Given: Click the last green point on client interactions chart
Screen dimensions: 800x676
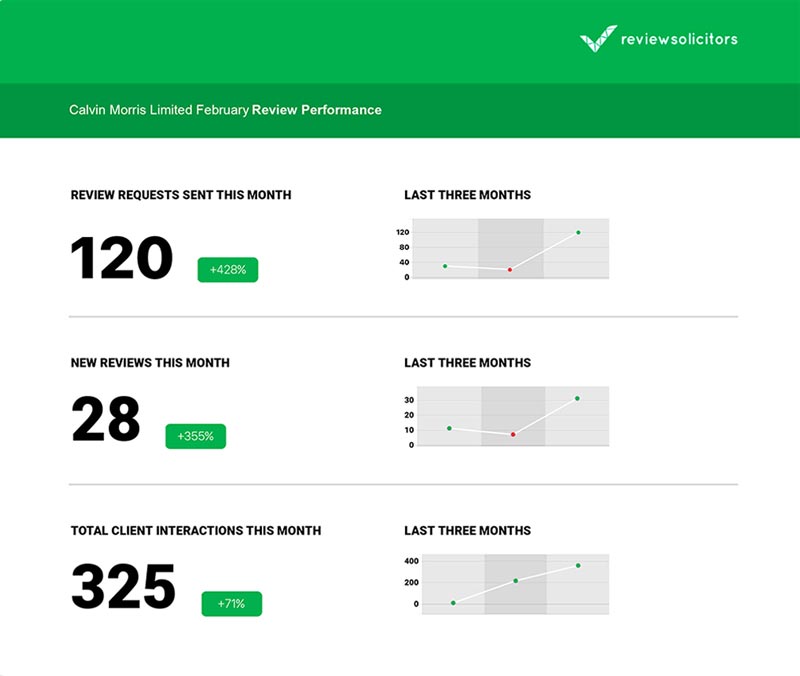Looking at the screenshot, I should (x=578, y=565).
